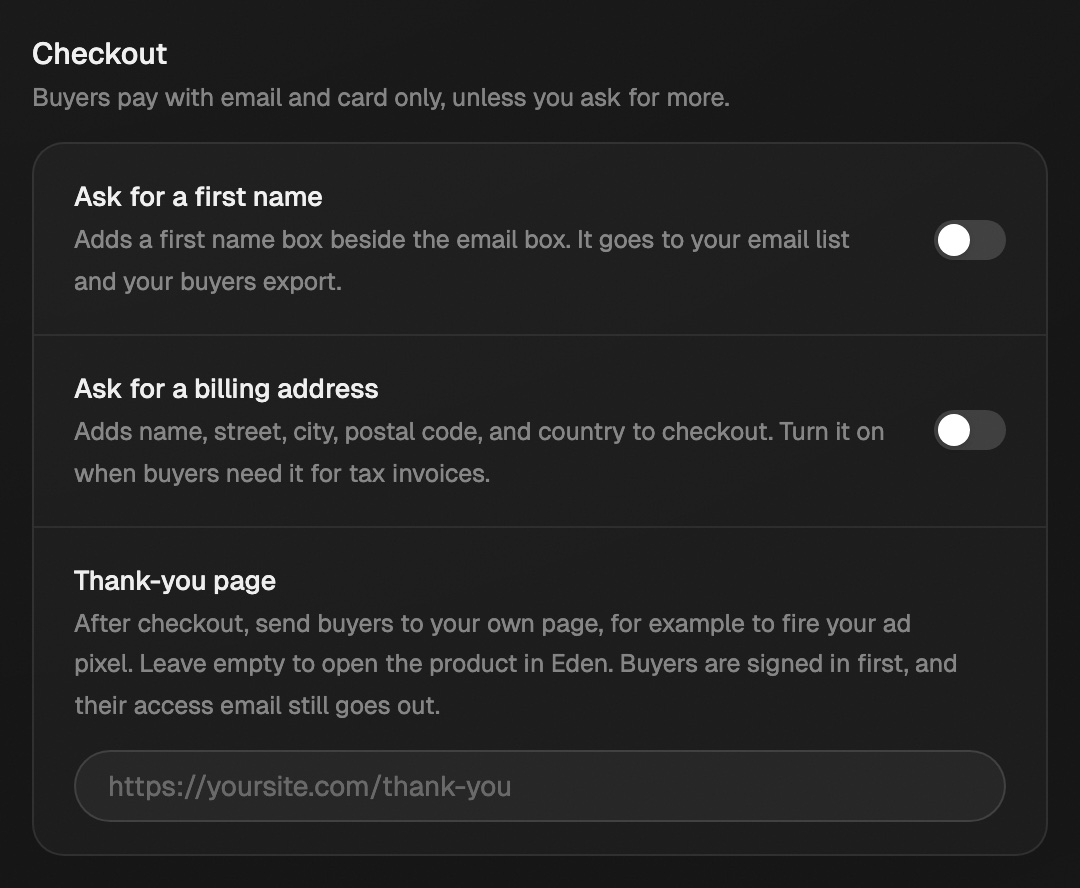Focus the thank-you page URL input field
Viewport: 1080px width, 888px height.
(540, 786)
